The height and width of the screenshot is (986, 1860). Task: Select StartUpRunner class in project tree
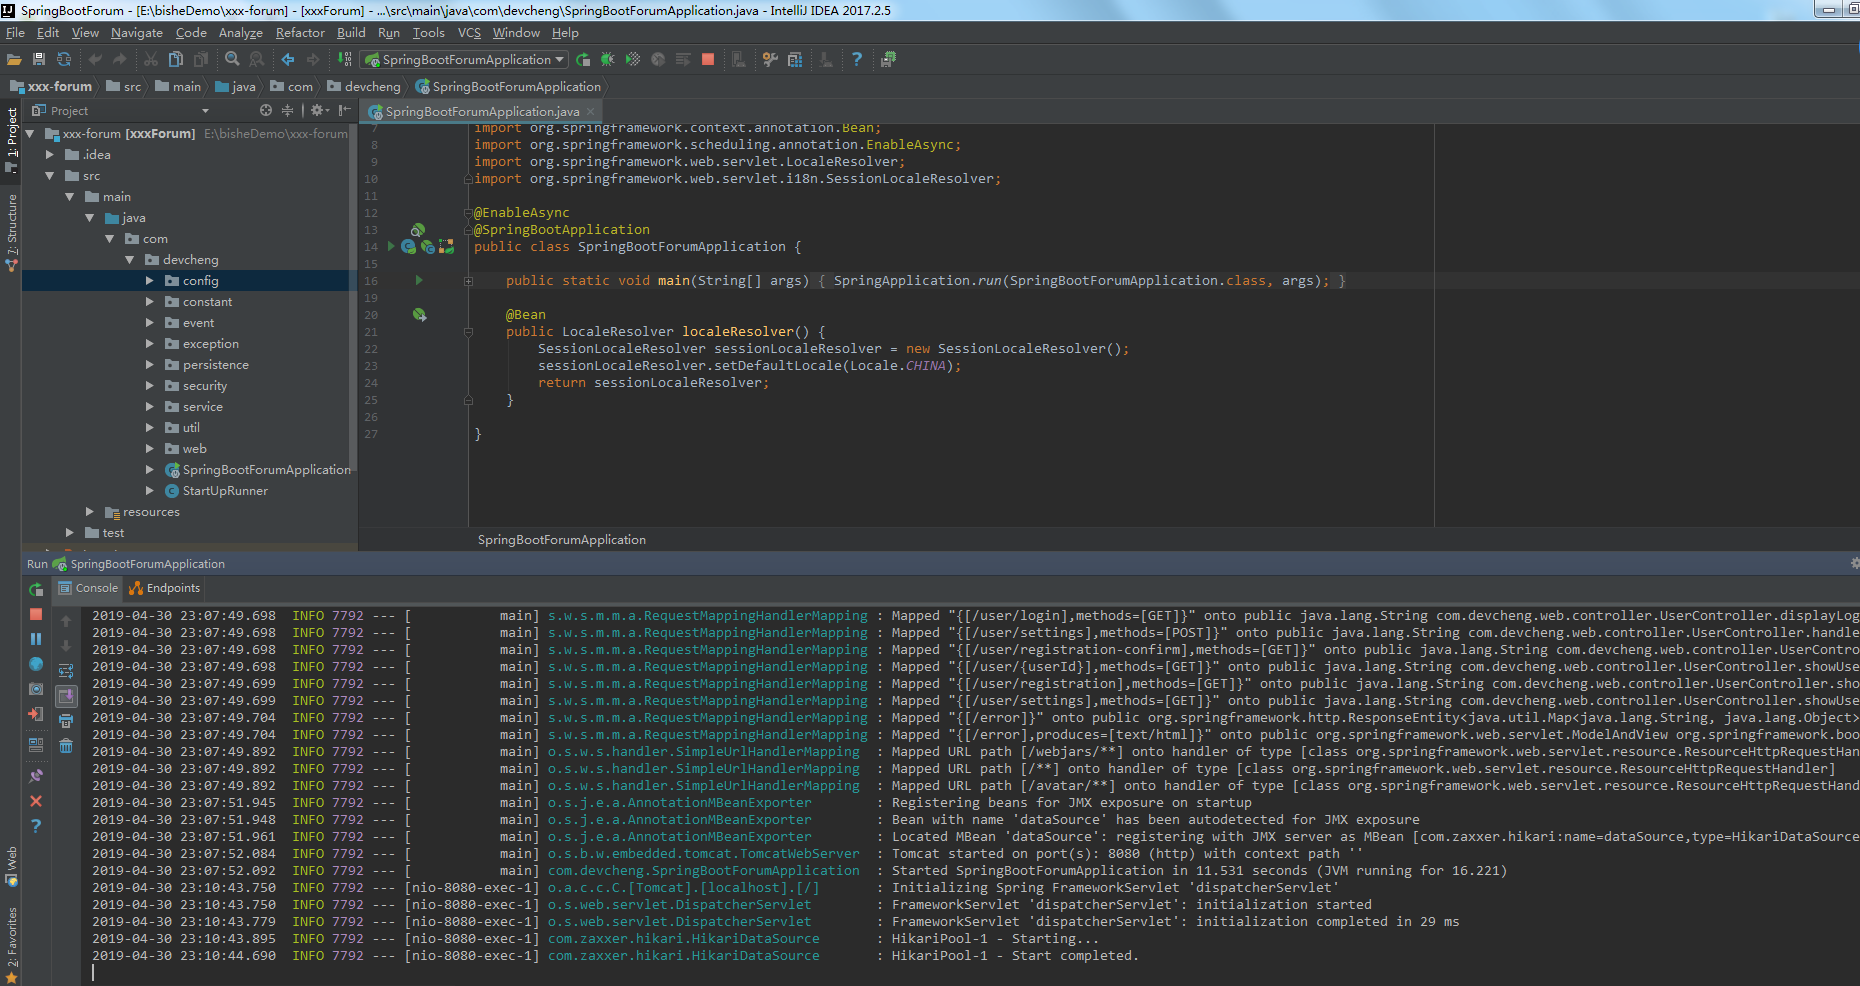(225, 491)
